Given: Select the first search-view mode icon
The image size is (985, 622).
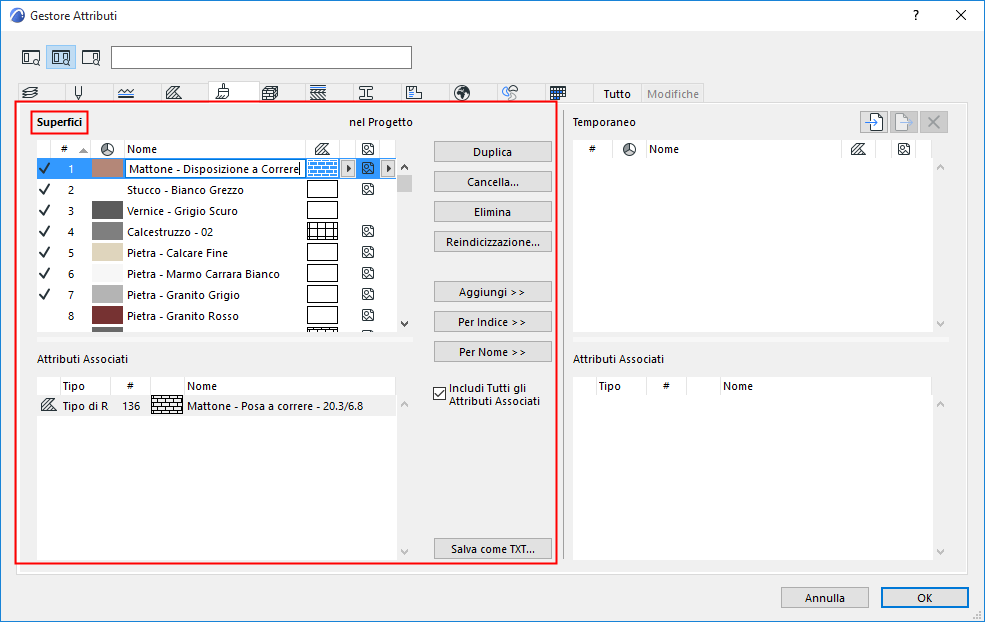Looking at the screenshot, I should [x=31, y=58].
